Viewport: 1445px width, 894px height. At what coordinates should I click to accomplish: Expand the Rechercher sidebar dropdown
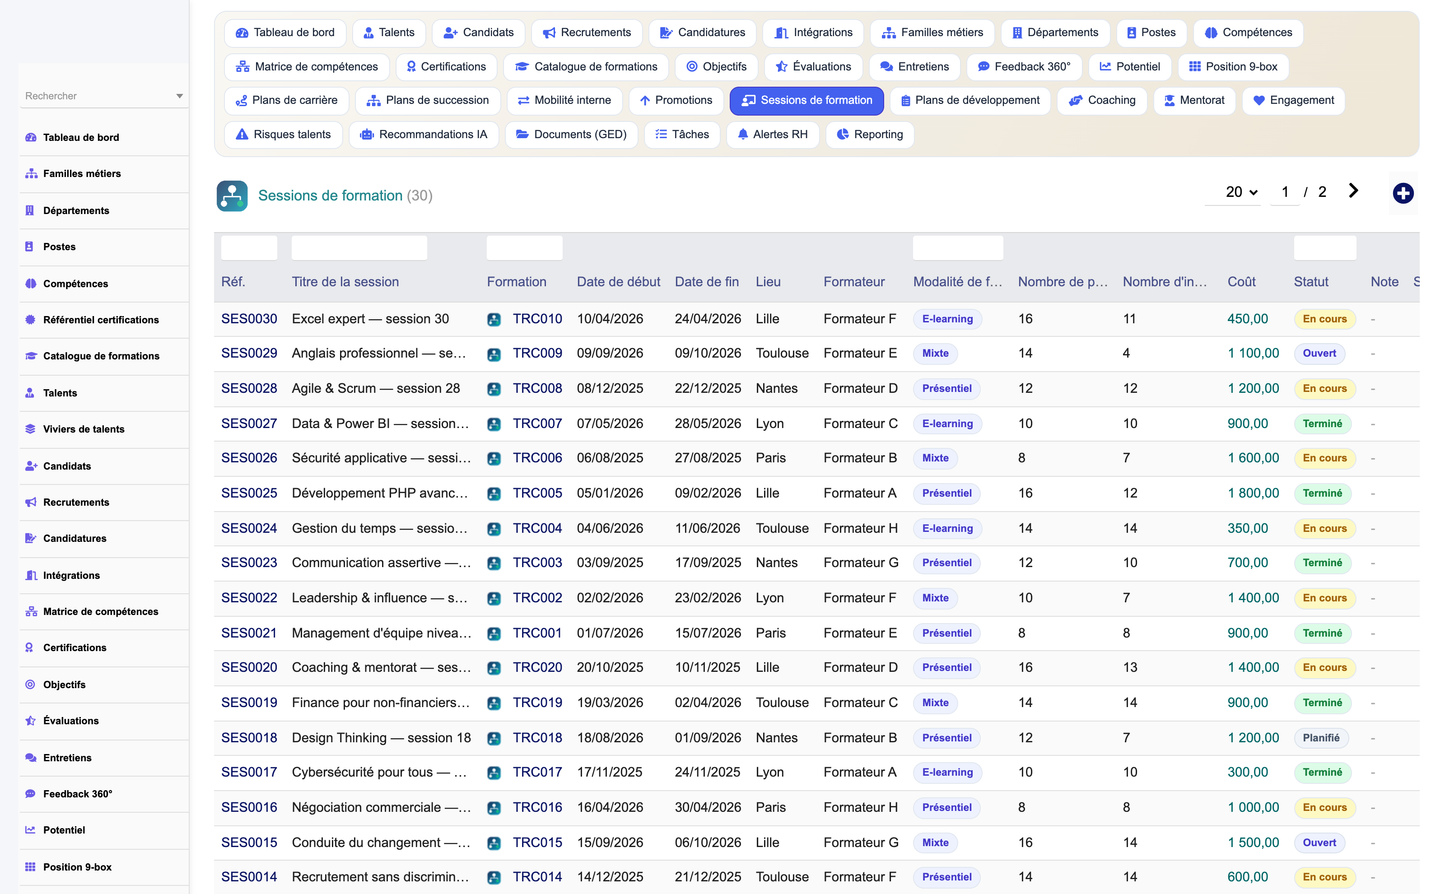pos(104,96)
